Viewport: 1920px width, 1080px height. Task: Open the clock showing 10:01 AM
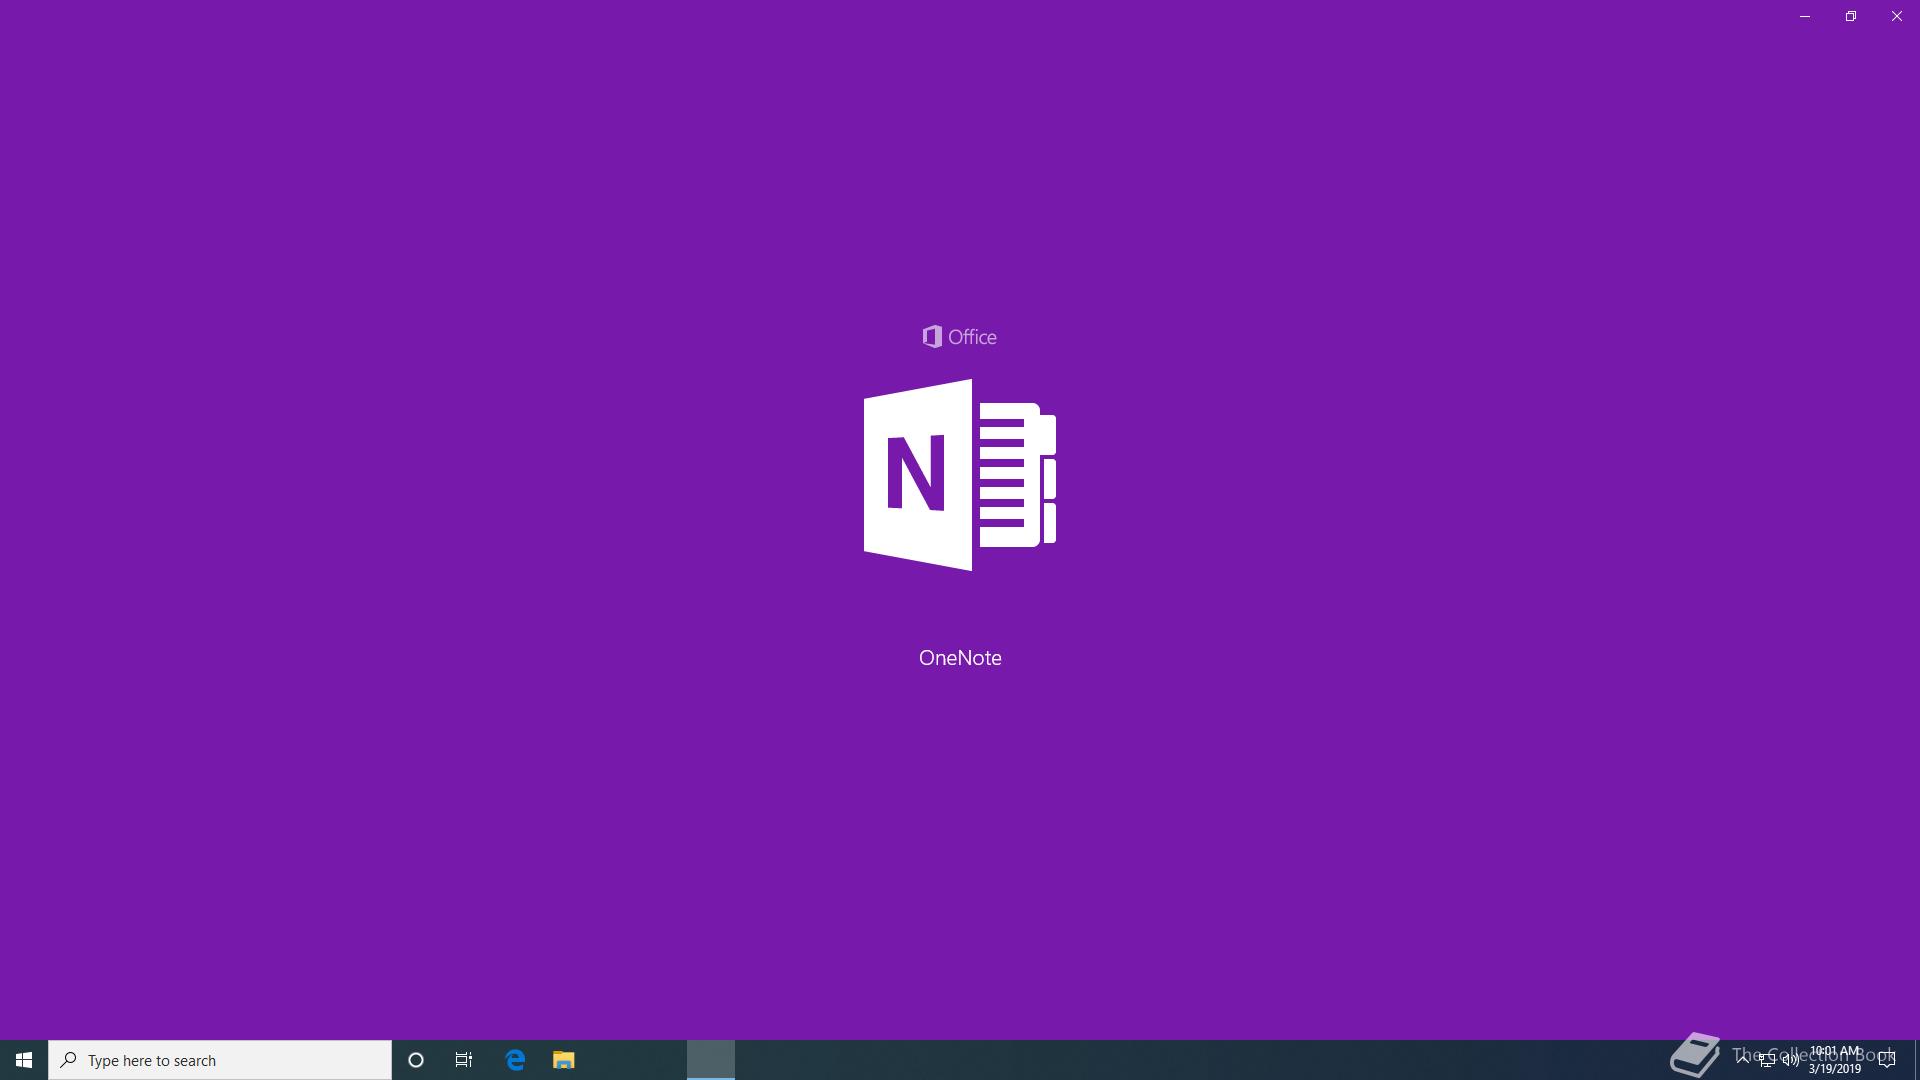[1835, 1060]
